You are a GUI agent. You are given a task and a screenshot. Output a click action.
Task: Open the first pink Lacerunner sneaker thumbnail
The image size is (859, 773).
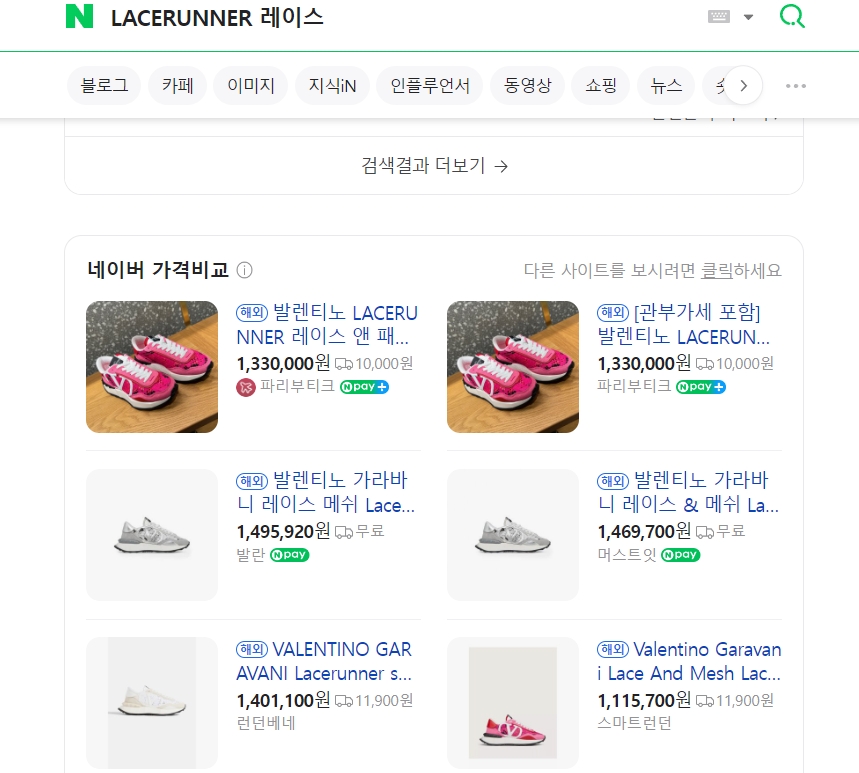152,367
